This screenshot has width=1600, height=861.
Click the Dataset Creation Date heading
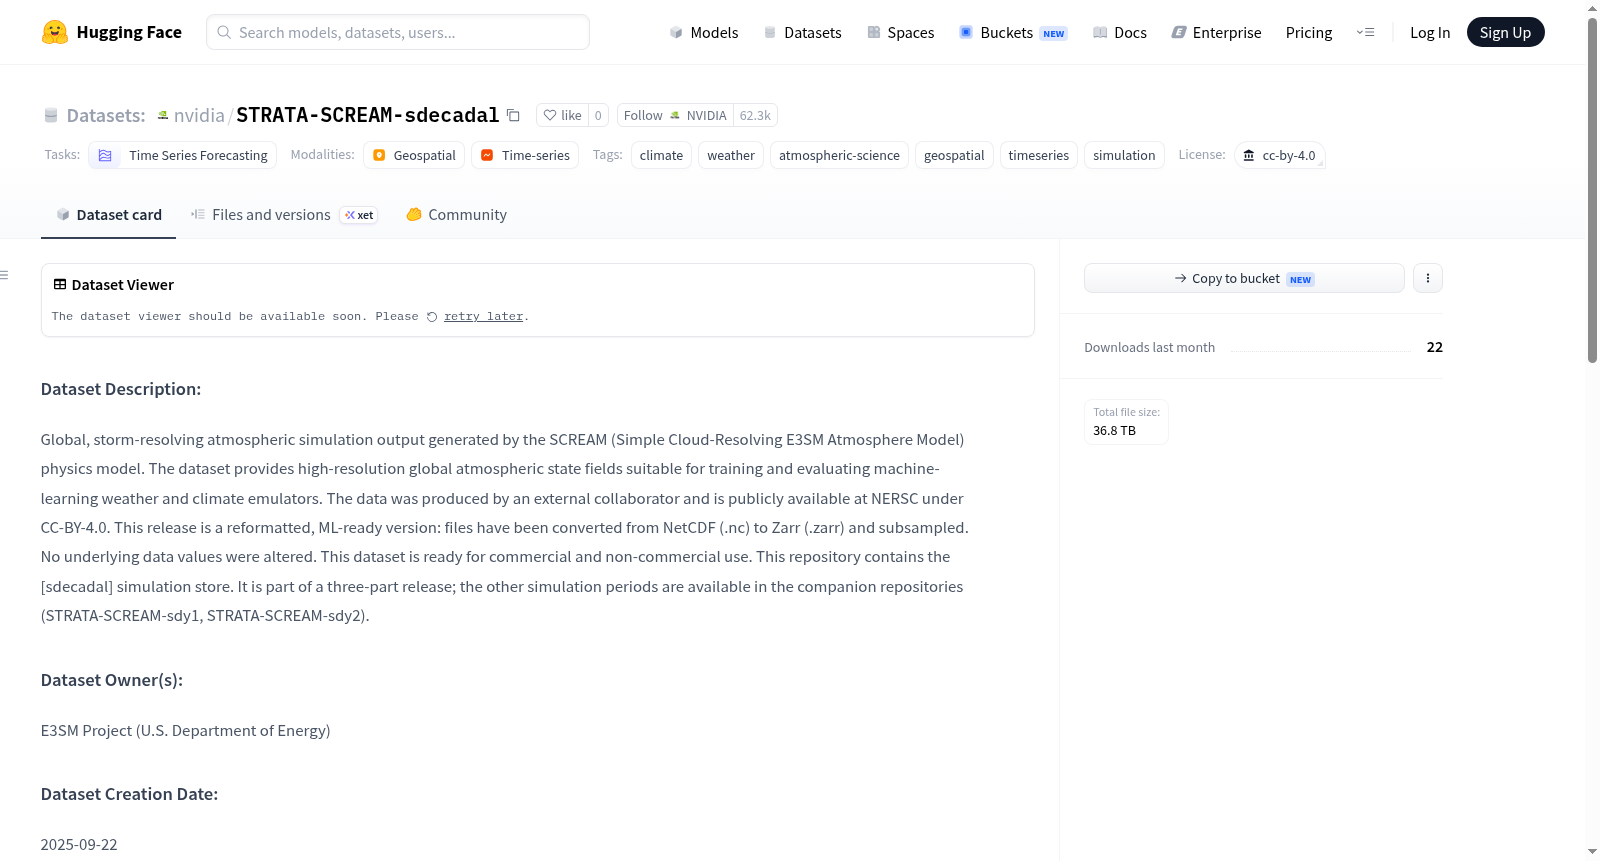(x=129, y=794)
